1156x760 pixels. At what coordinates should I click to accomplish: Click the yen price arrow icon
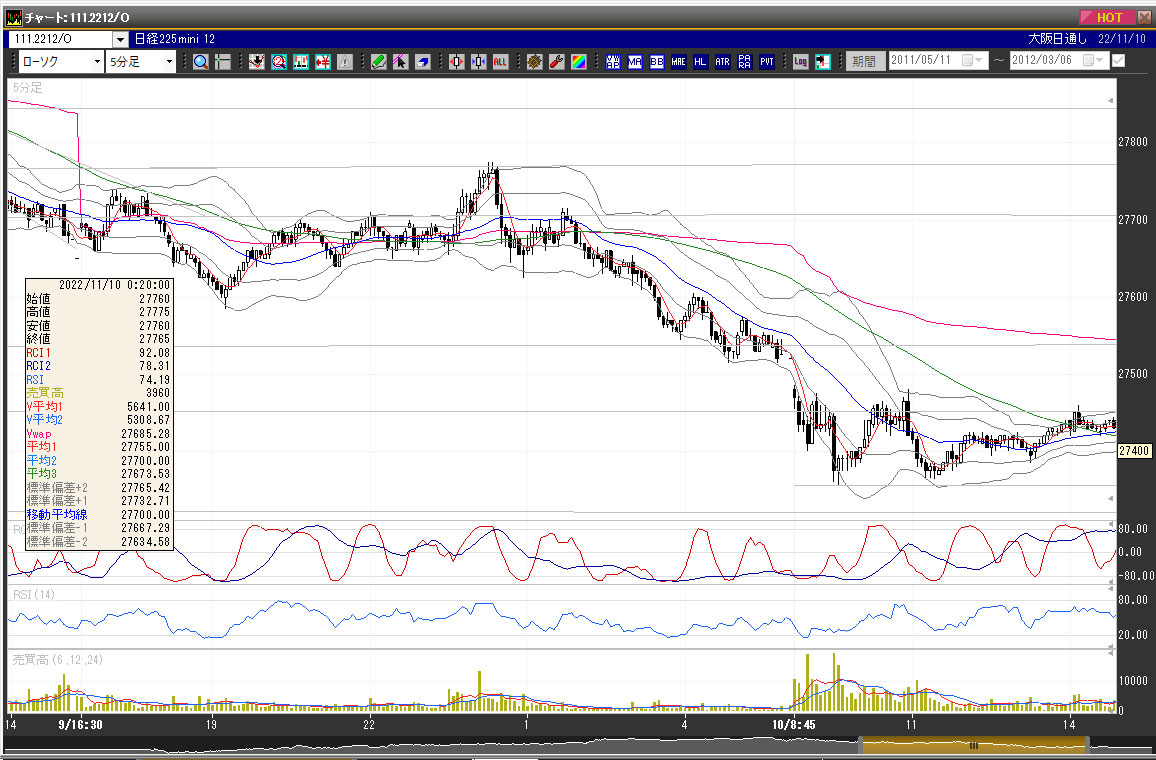(322, 62)
